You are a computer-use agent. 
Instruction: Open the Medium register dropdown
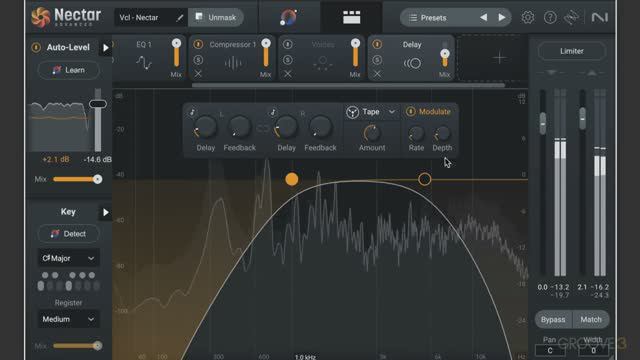[x=68, y=319]
